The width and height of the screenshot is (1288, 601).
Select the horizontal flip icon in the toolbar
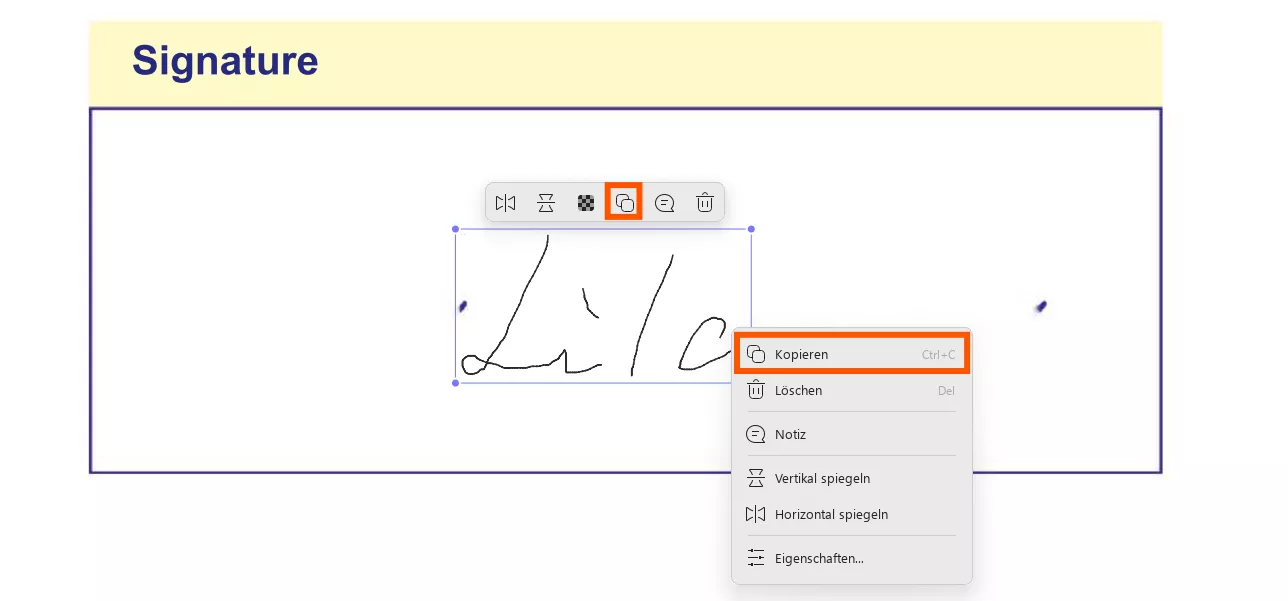tap(505, 202)
